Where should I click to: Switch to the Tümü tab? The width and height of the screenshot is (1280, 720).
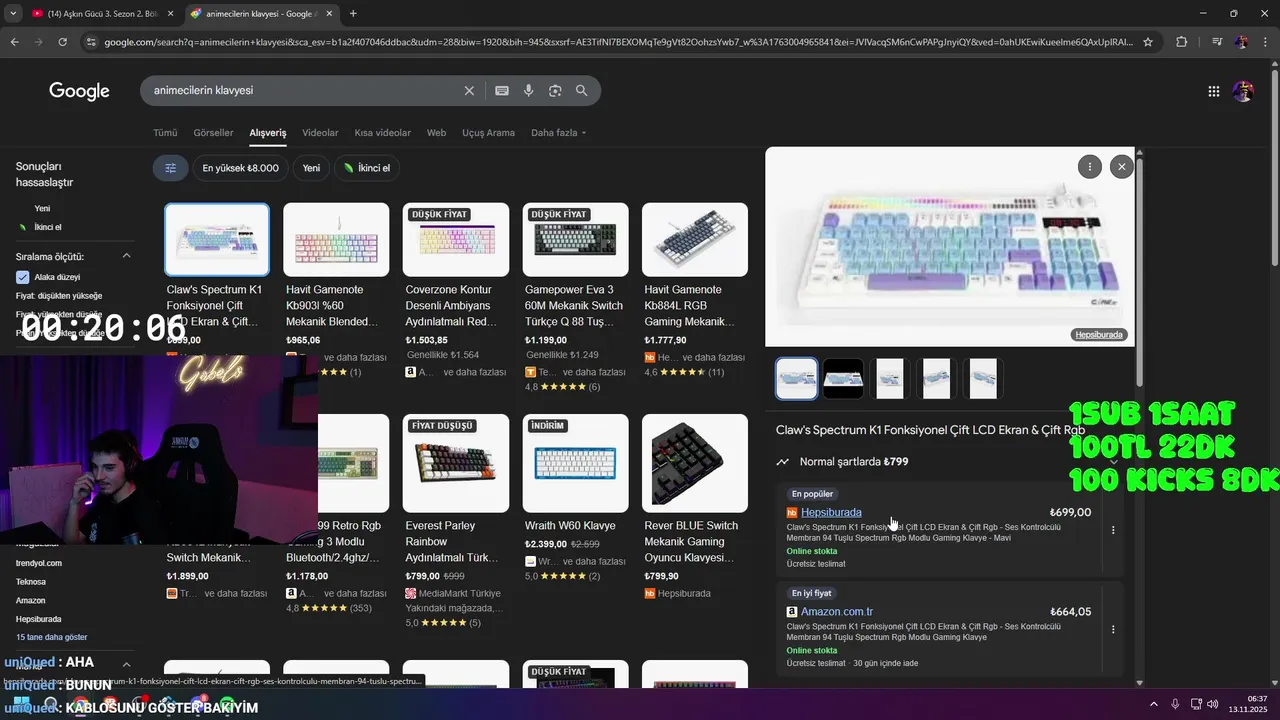(165, 133)
